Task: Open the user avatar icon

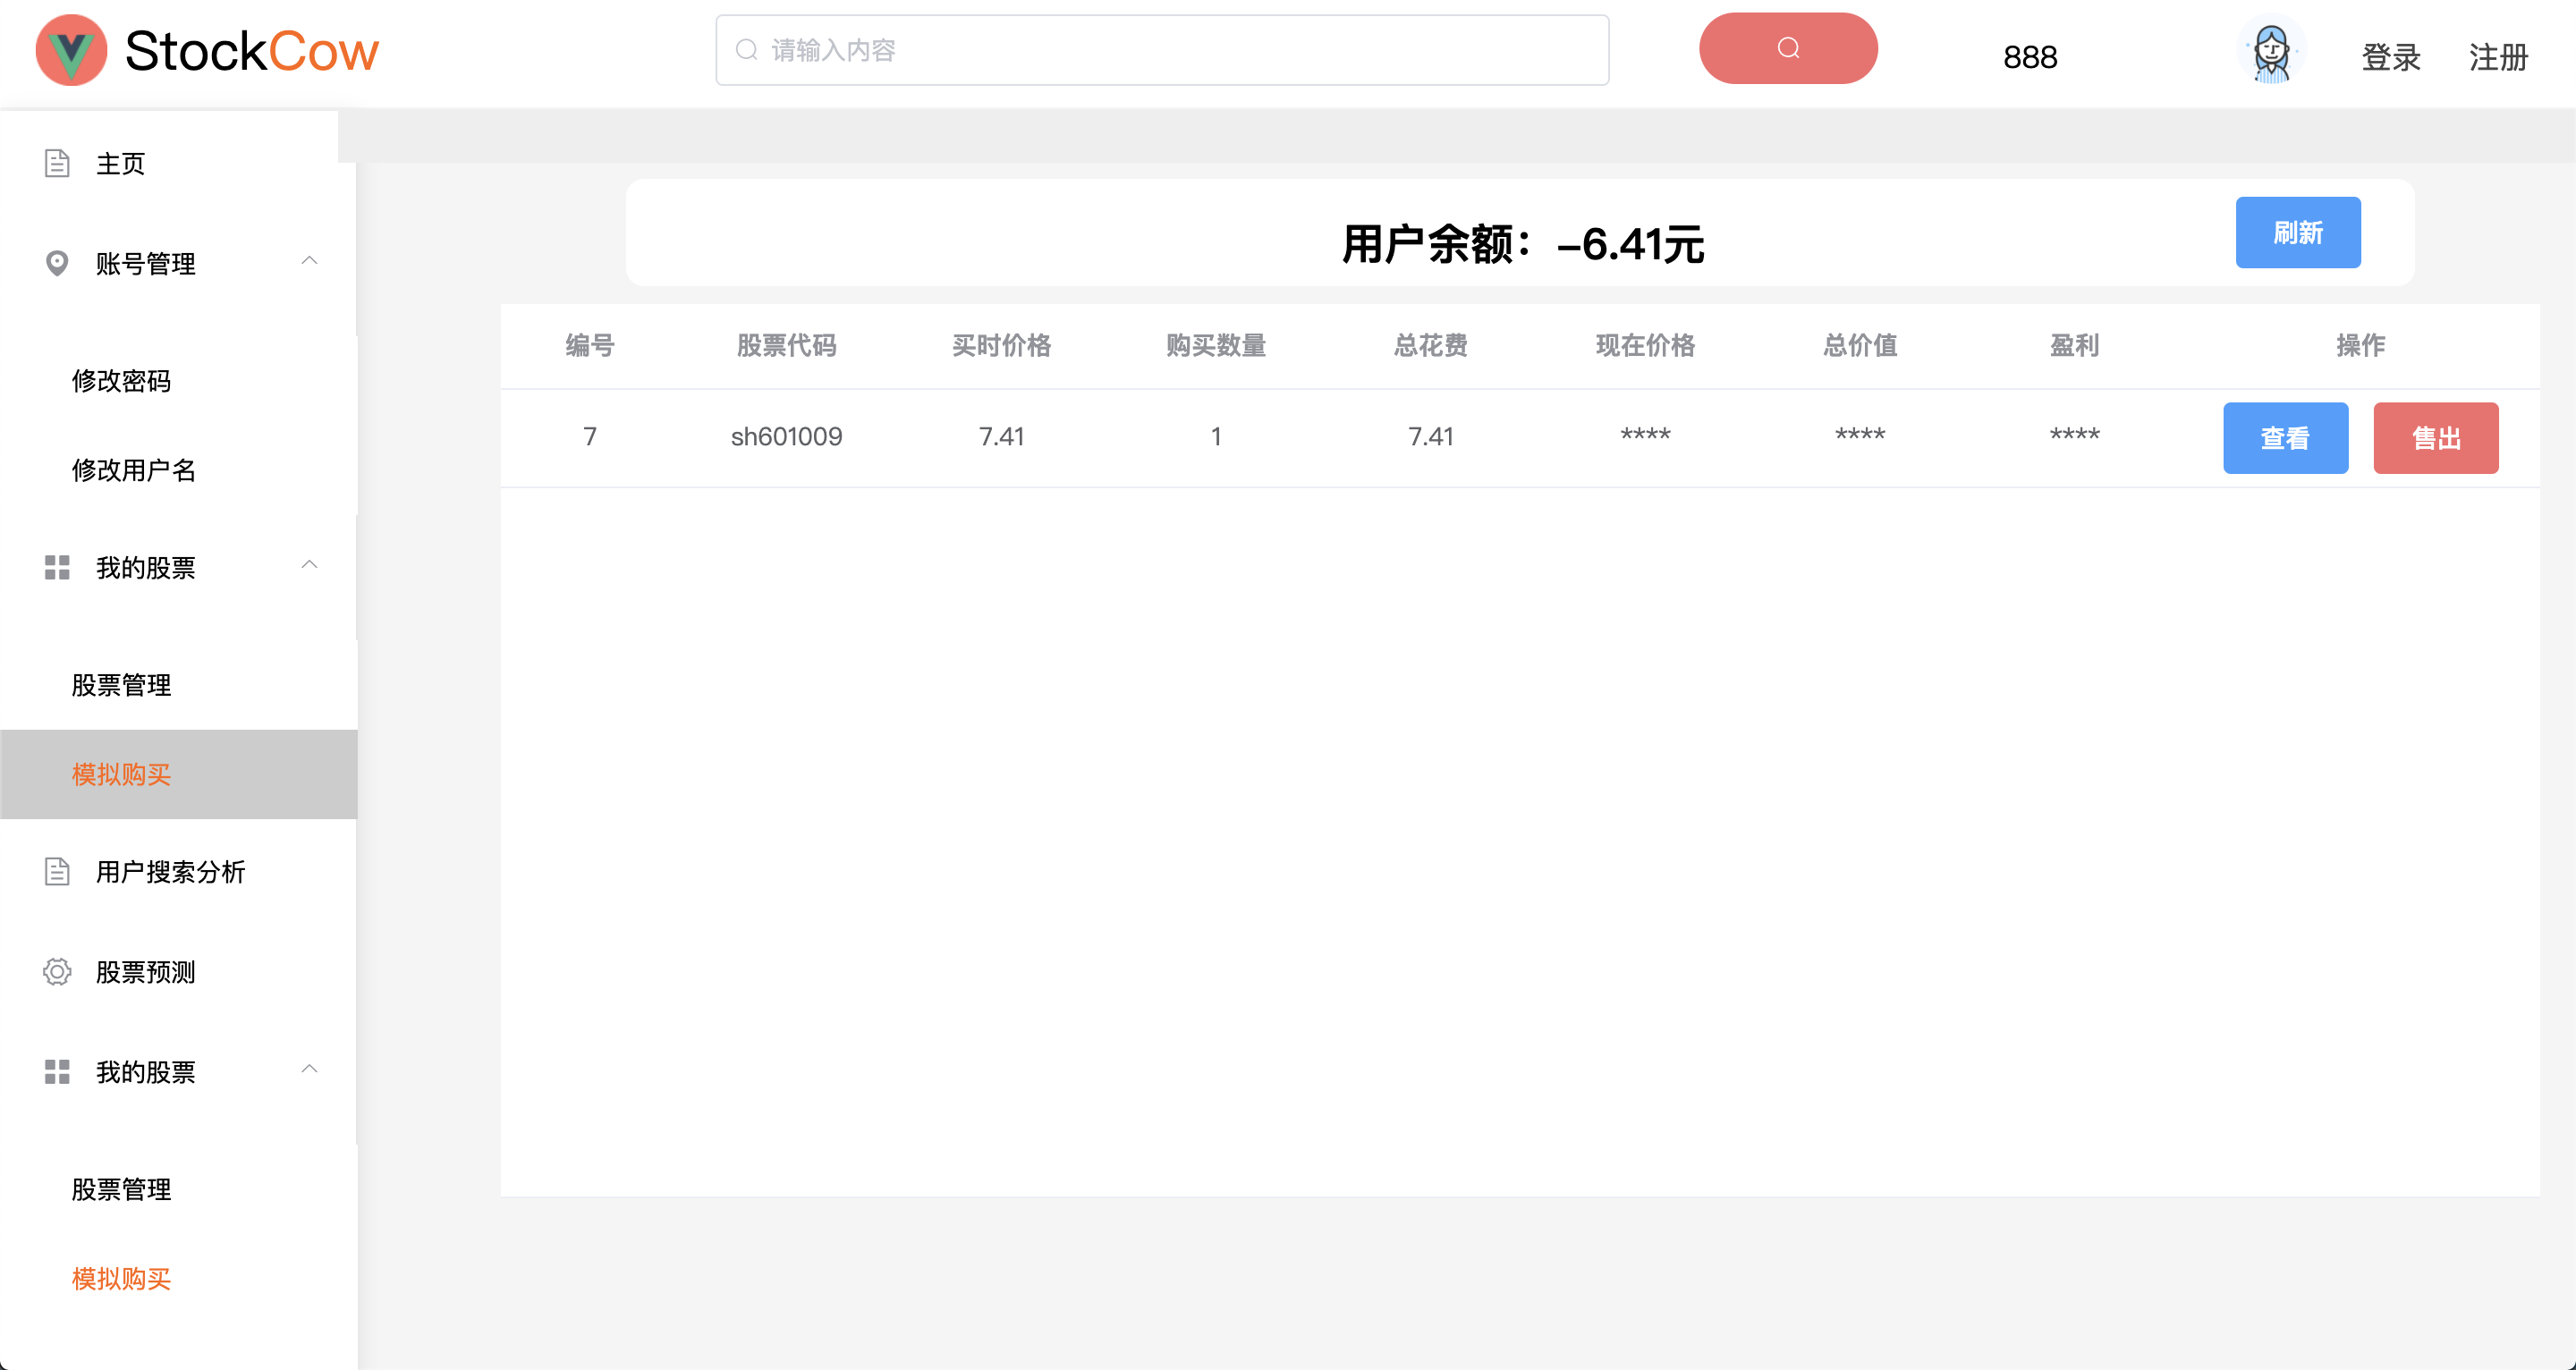Action: [x=2272, y=52]
